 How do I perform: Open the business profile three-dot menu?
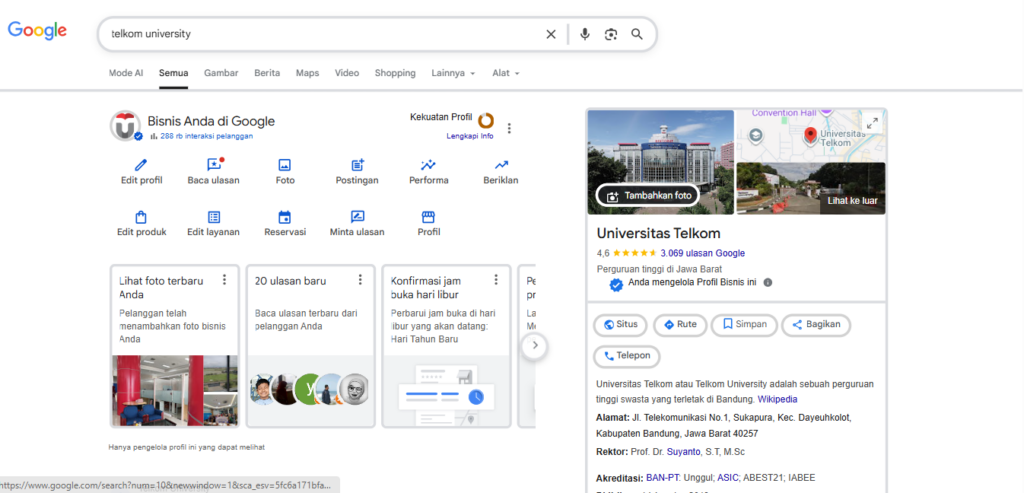pyautogui.click(x=509, y=128)
